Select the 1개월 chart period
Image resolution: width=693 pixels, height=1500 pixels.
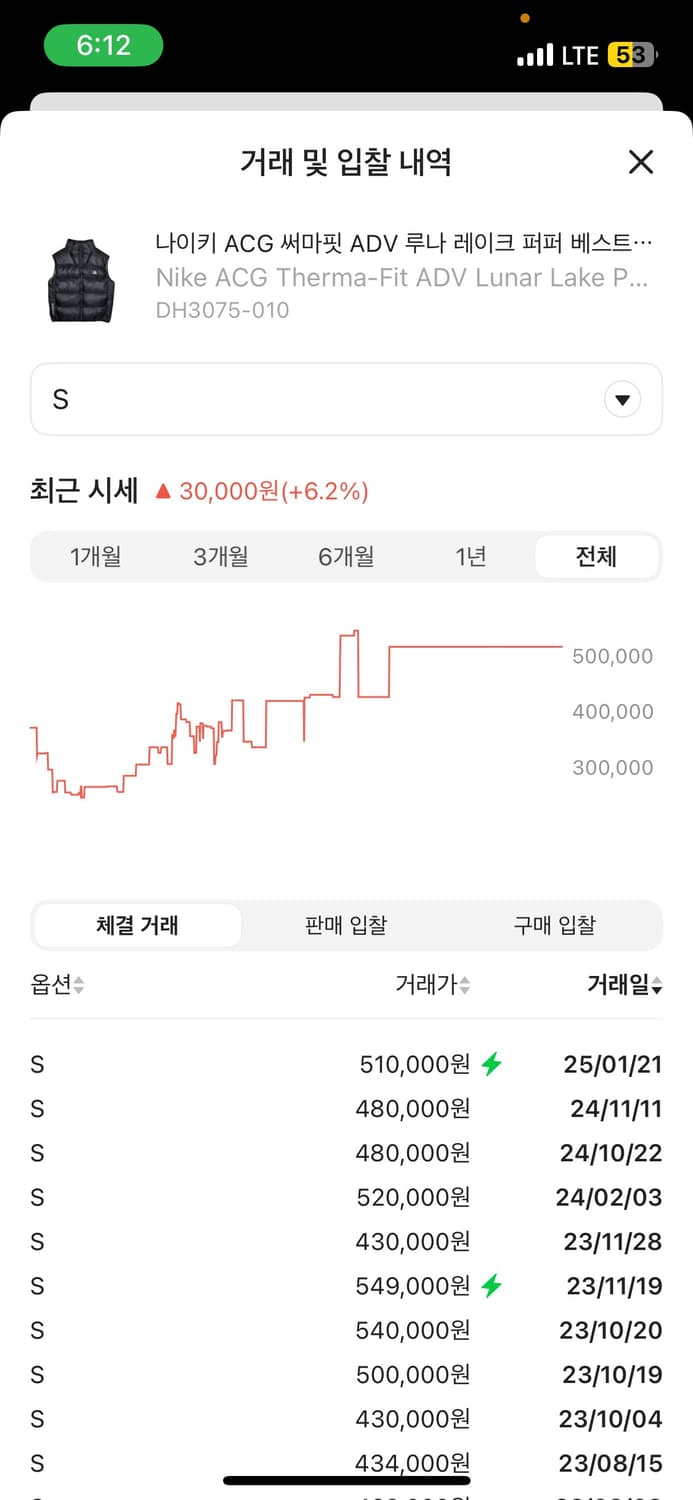[96, 557]
